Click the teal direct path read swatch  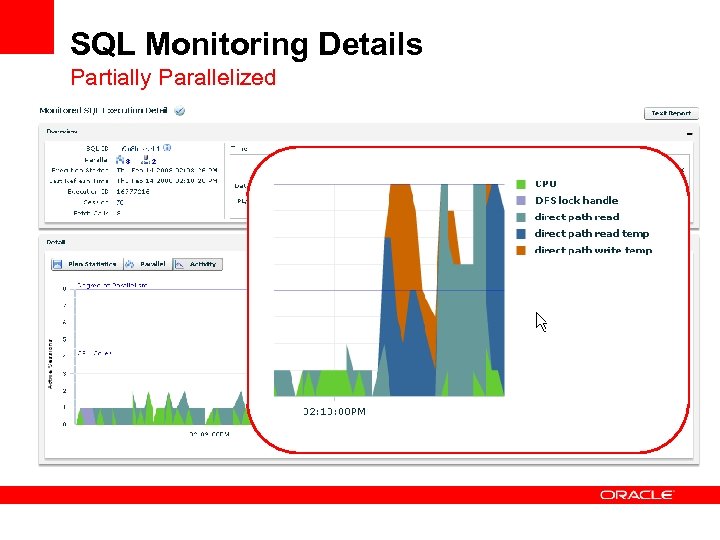[521, 217]
